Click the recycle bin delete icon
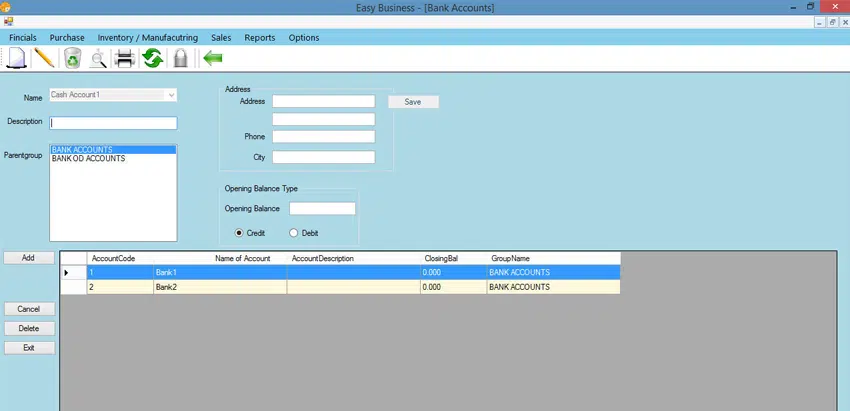The width and height of the screenshot is (850, 411). pos(72,59)
